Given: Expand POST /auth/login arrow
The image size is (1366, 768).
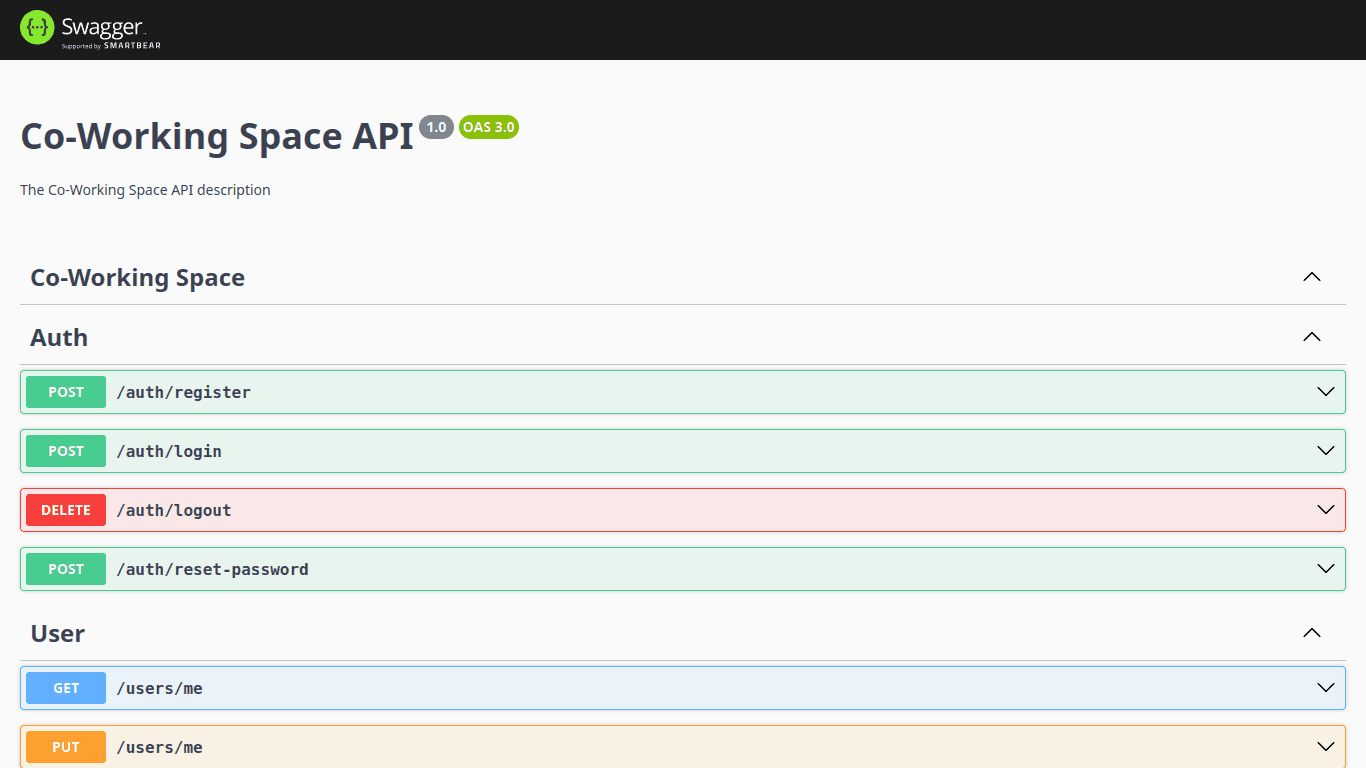Looking at the screenshot, I should pyautogui.click(x=1326, y=451).
